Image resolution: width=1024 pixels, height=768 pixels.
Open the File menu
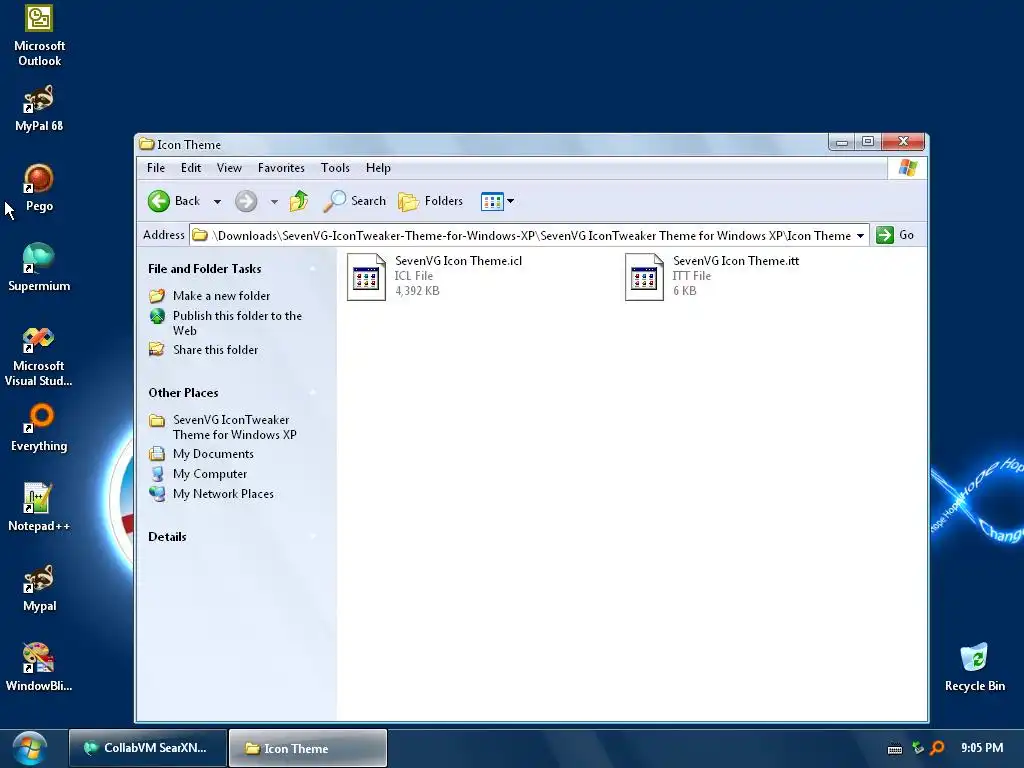[156, 168]
